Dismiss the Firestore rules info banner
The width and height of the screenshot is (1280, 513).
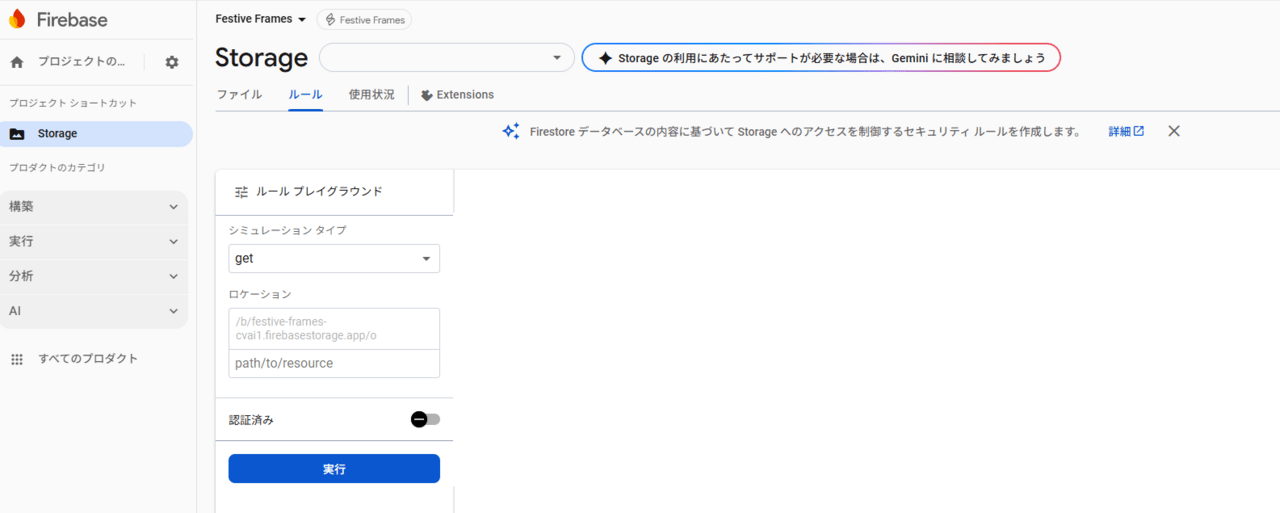(1174, 131)
